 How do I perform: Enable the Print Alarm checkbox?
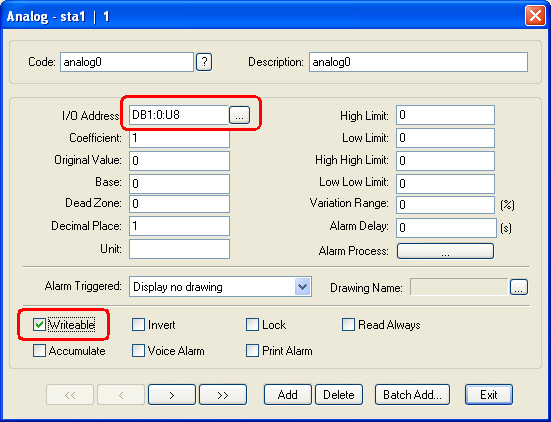click(252, 351)
